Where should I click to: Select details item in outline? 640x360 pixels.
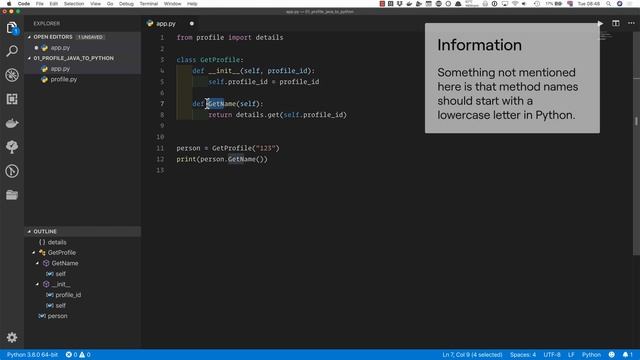coord(83,242)
